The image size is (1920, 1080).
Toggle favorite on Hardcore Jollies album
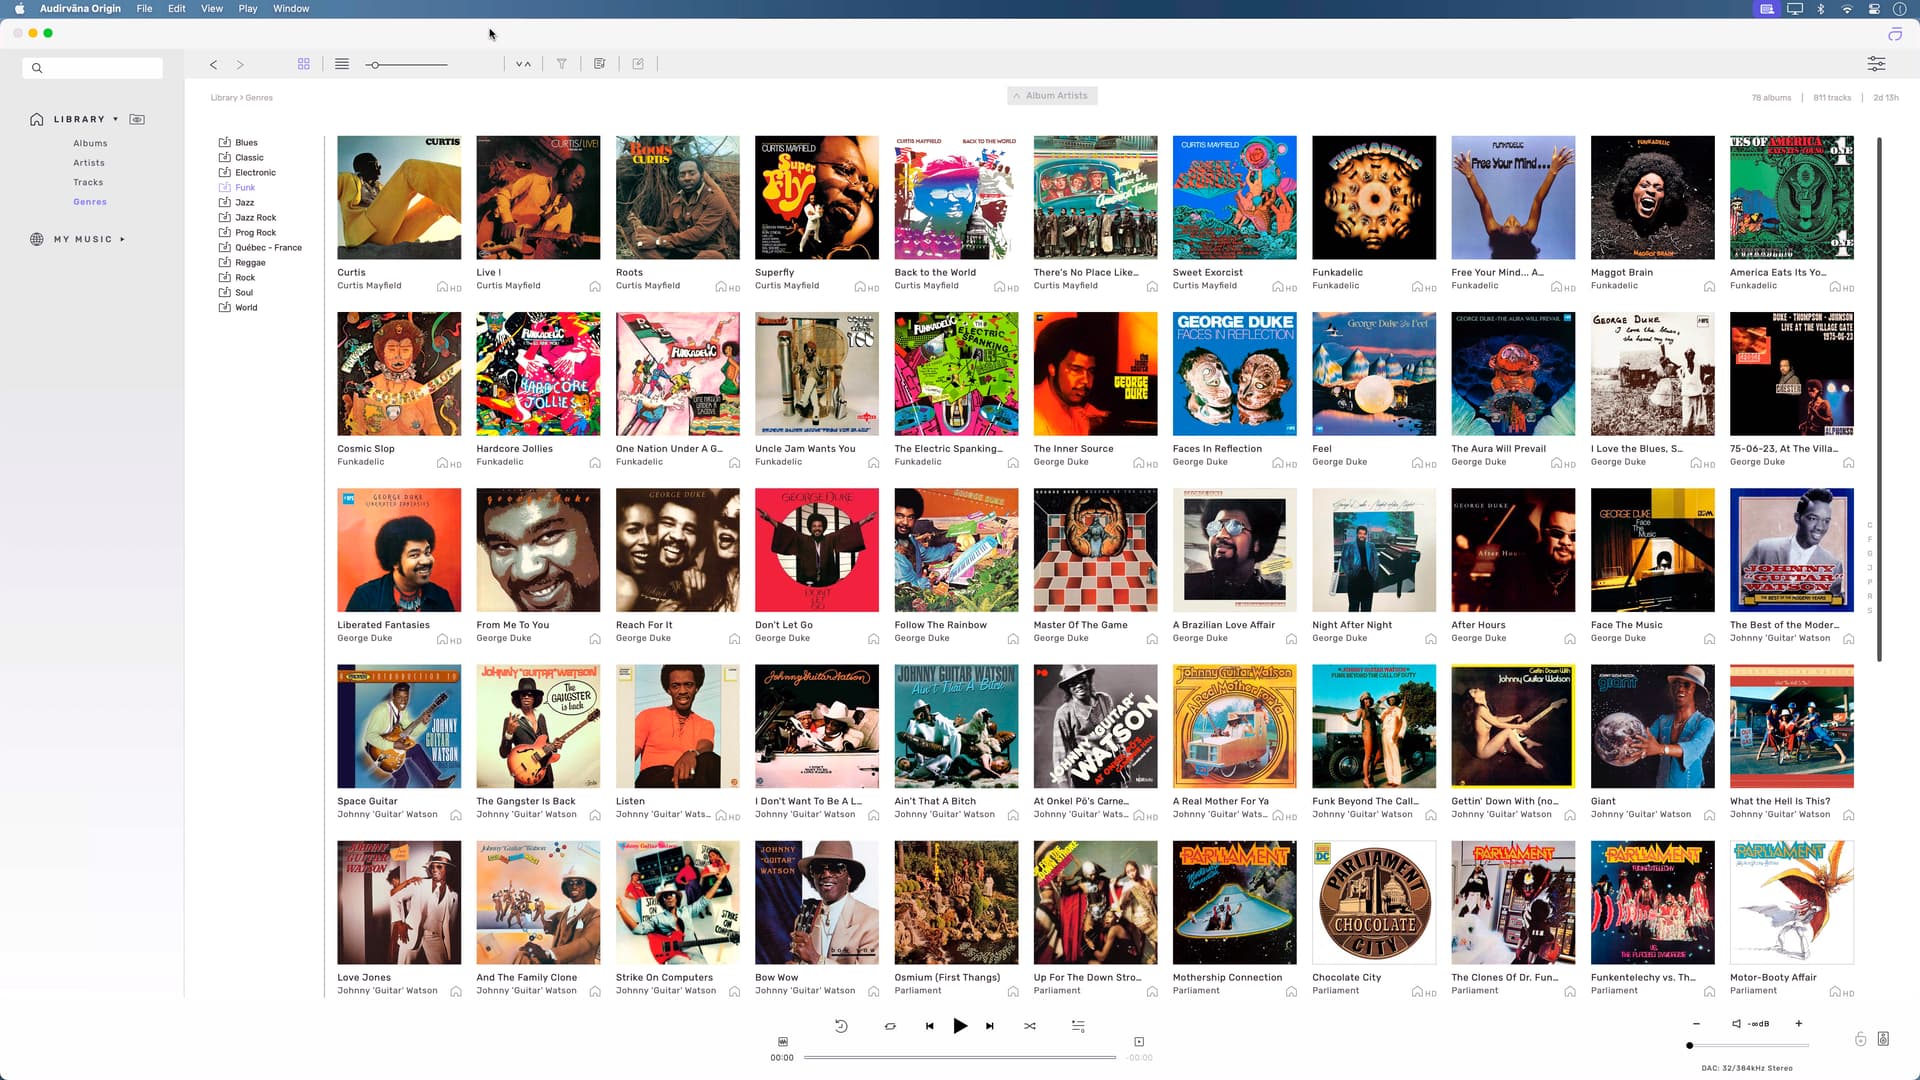pyautogui.click(x=595, y=463)
